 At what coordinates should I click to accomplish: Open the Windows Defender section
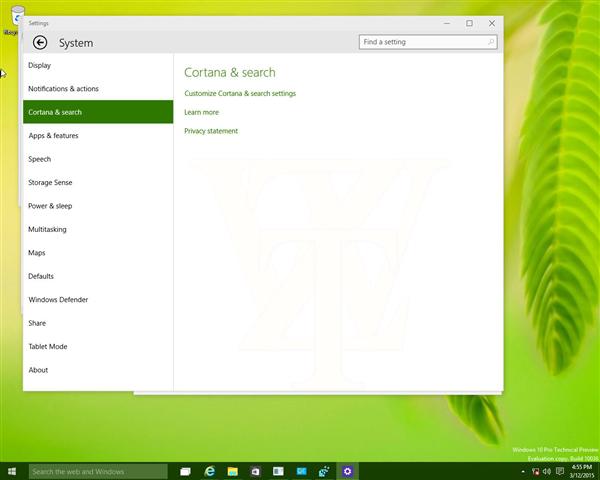58,300
